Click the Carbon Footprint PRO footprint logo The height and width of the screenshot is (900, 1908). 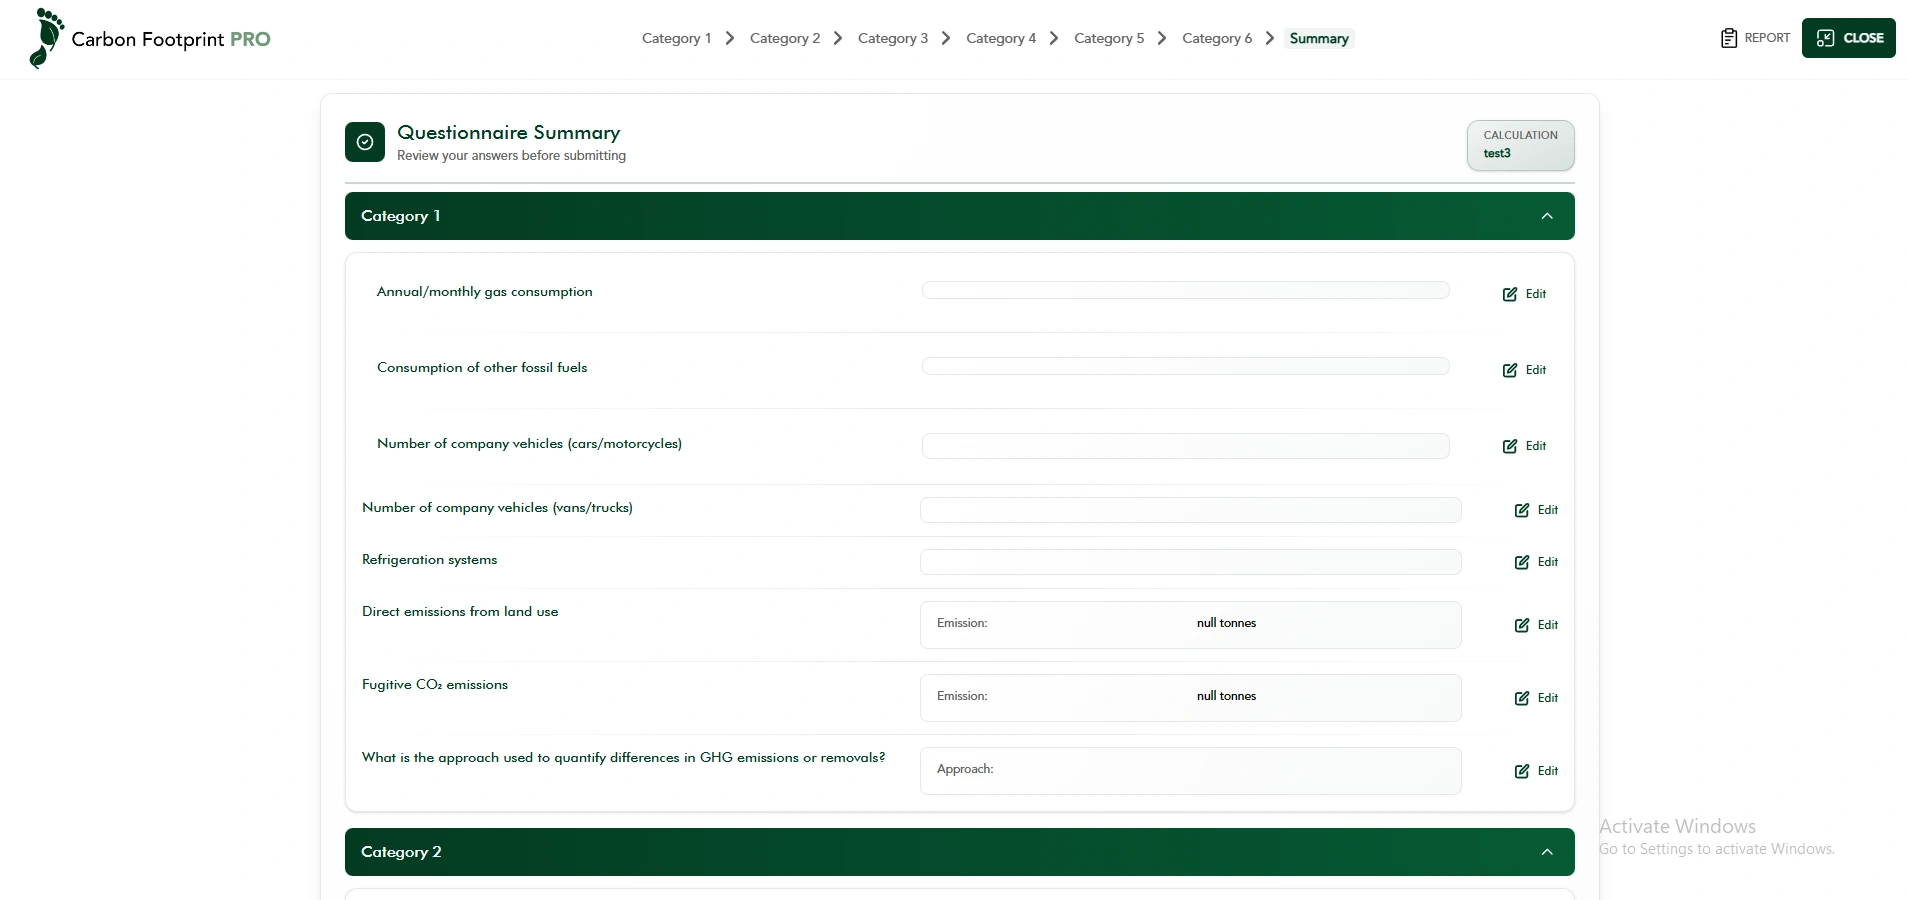tap(46, 39)
